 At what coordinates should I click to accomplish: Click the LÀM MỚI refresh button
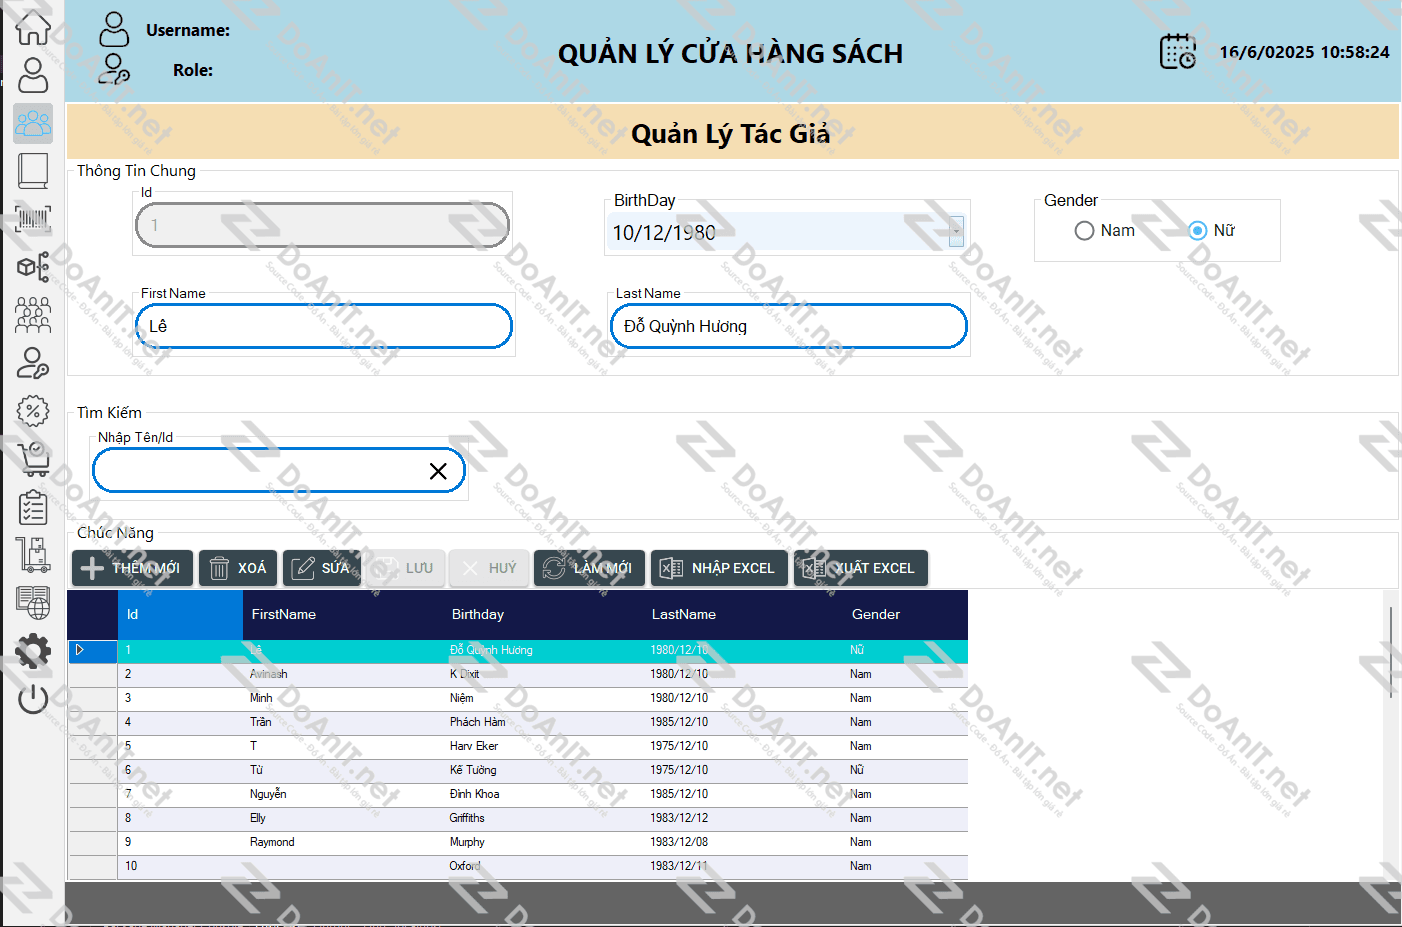point(589,568)
